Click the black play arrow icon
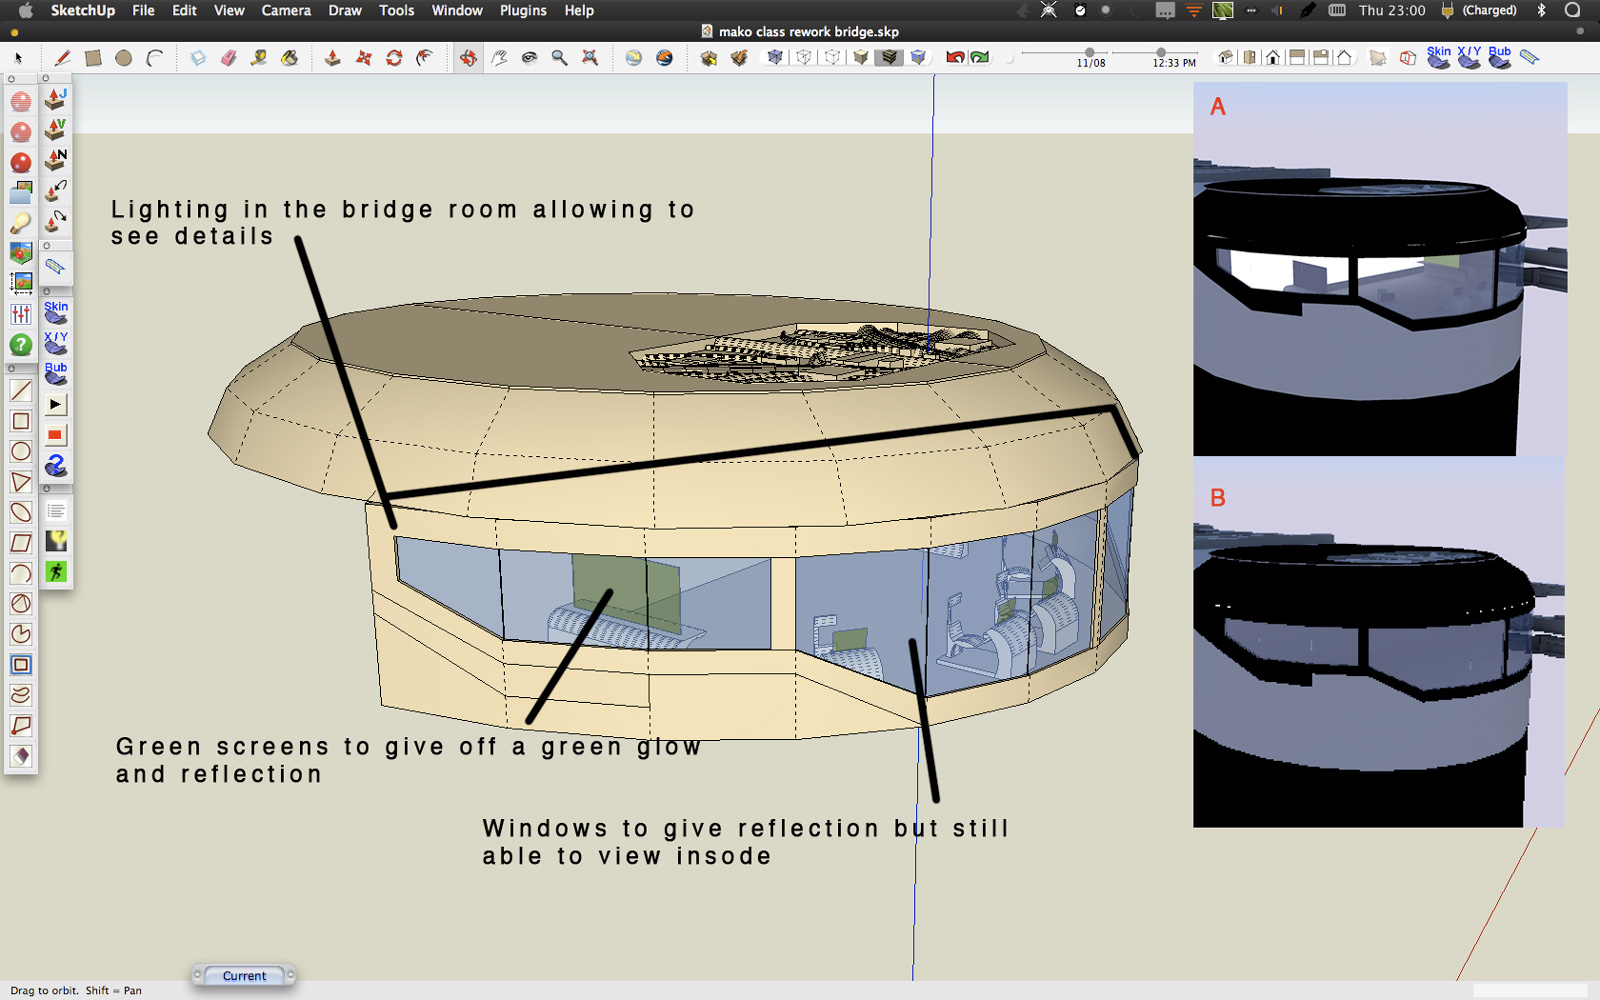The height and width of the screenshot is (1000, 1600). click(56, 405)
